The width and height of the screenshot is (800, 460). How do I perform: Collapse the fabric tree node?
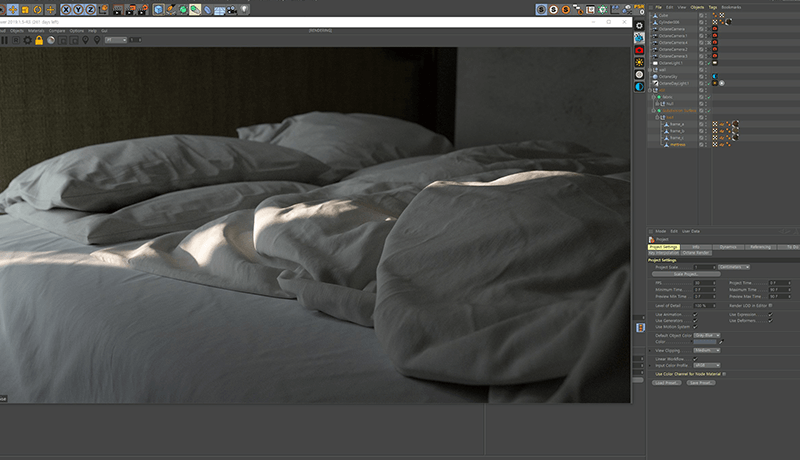[x=654, y=97]
